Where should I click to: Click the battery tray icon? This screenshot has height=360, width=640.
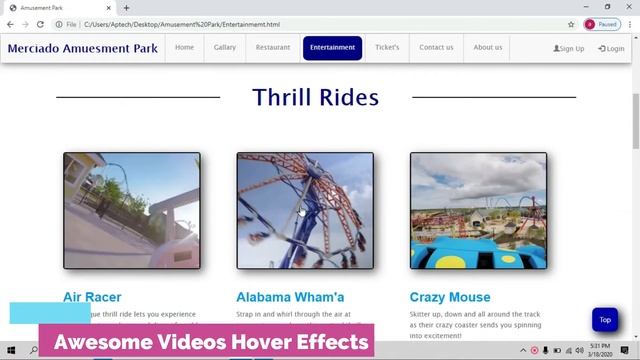557,350
